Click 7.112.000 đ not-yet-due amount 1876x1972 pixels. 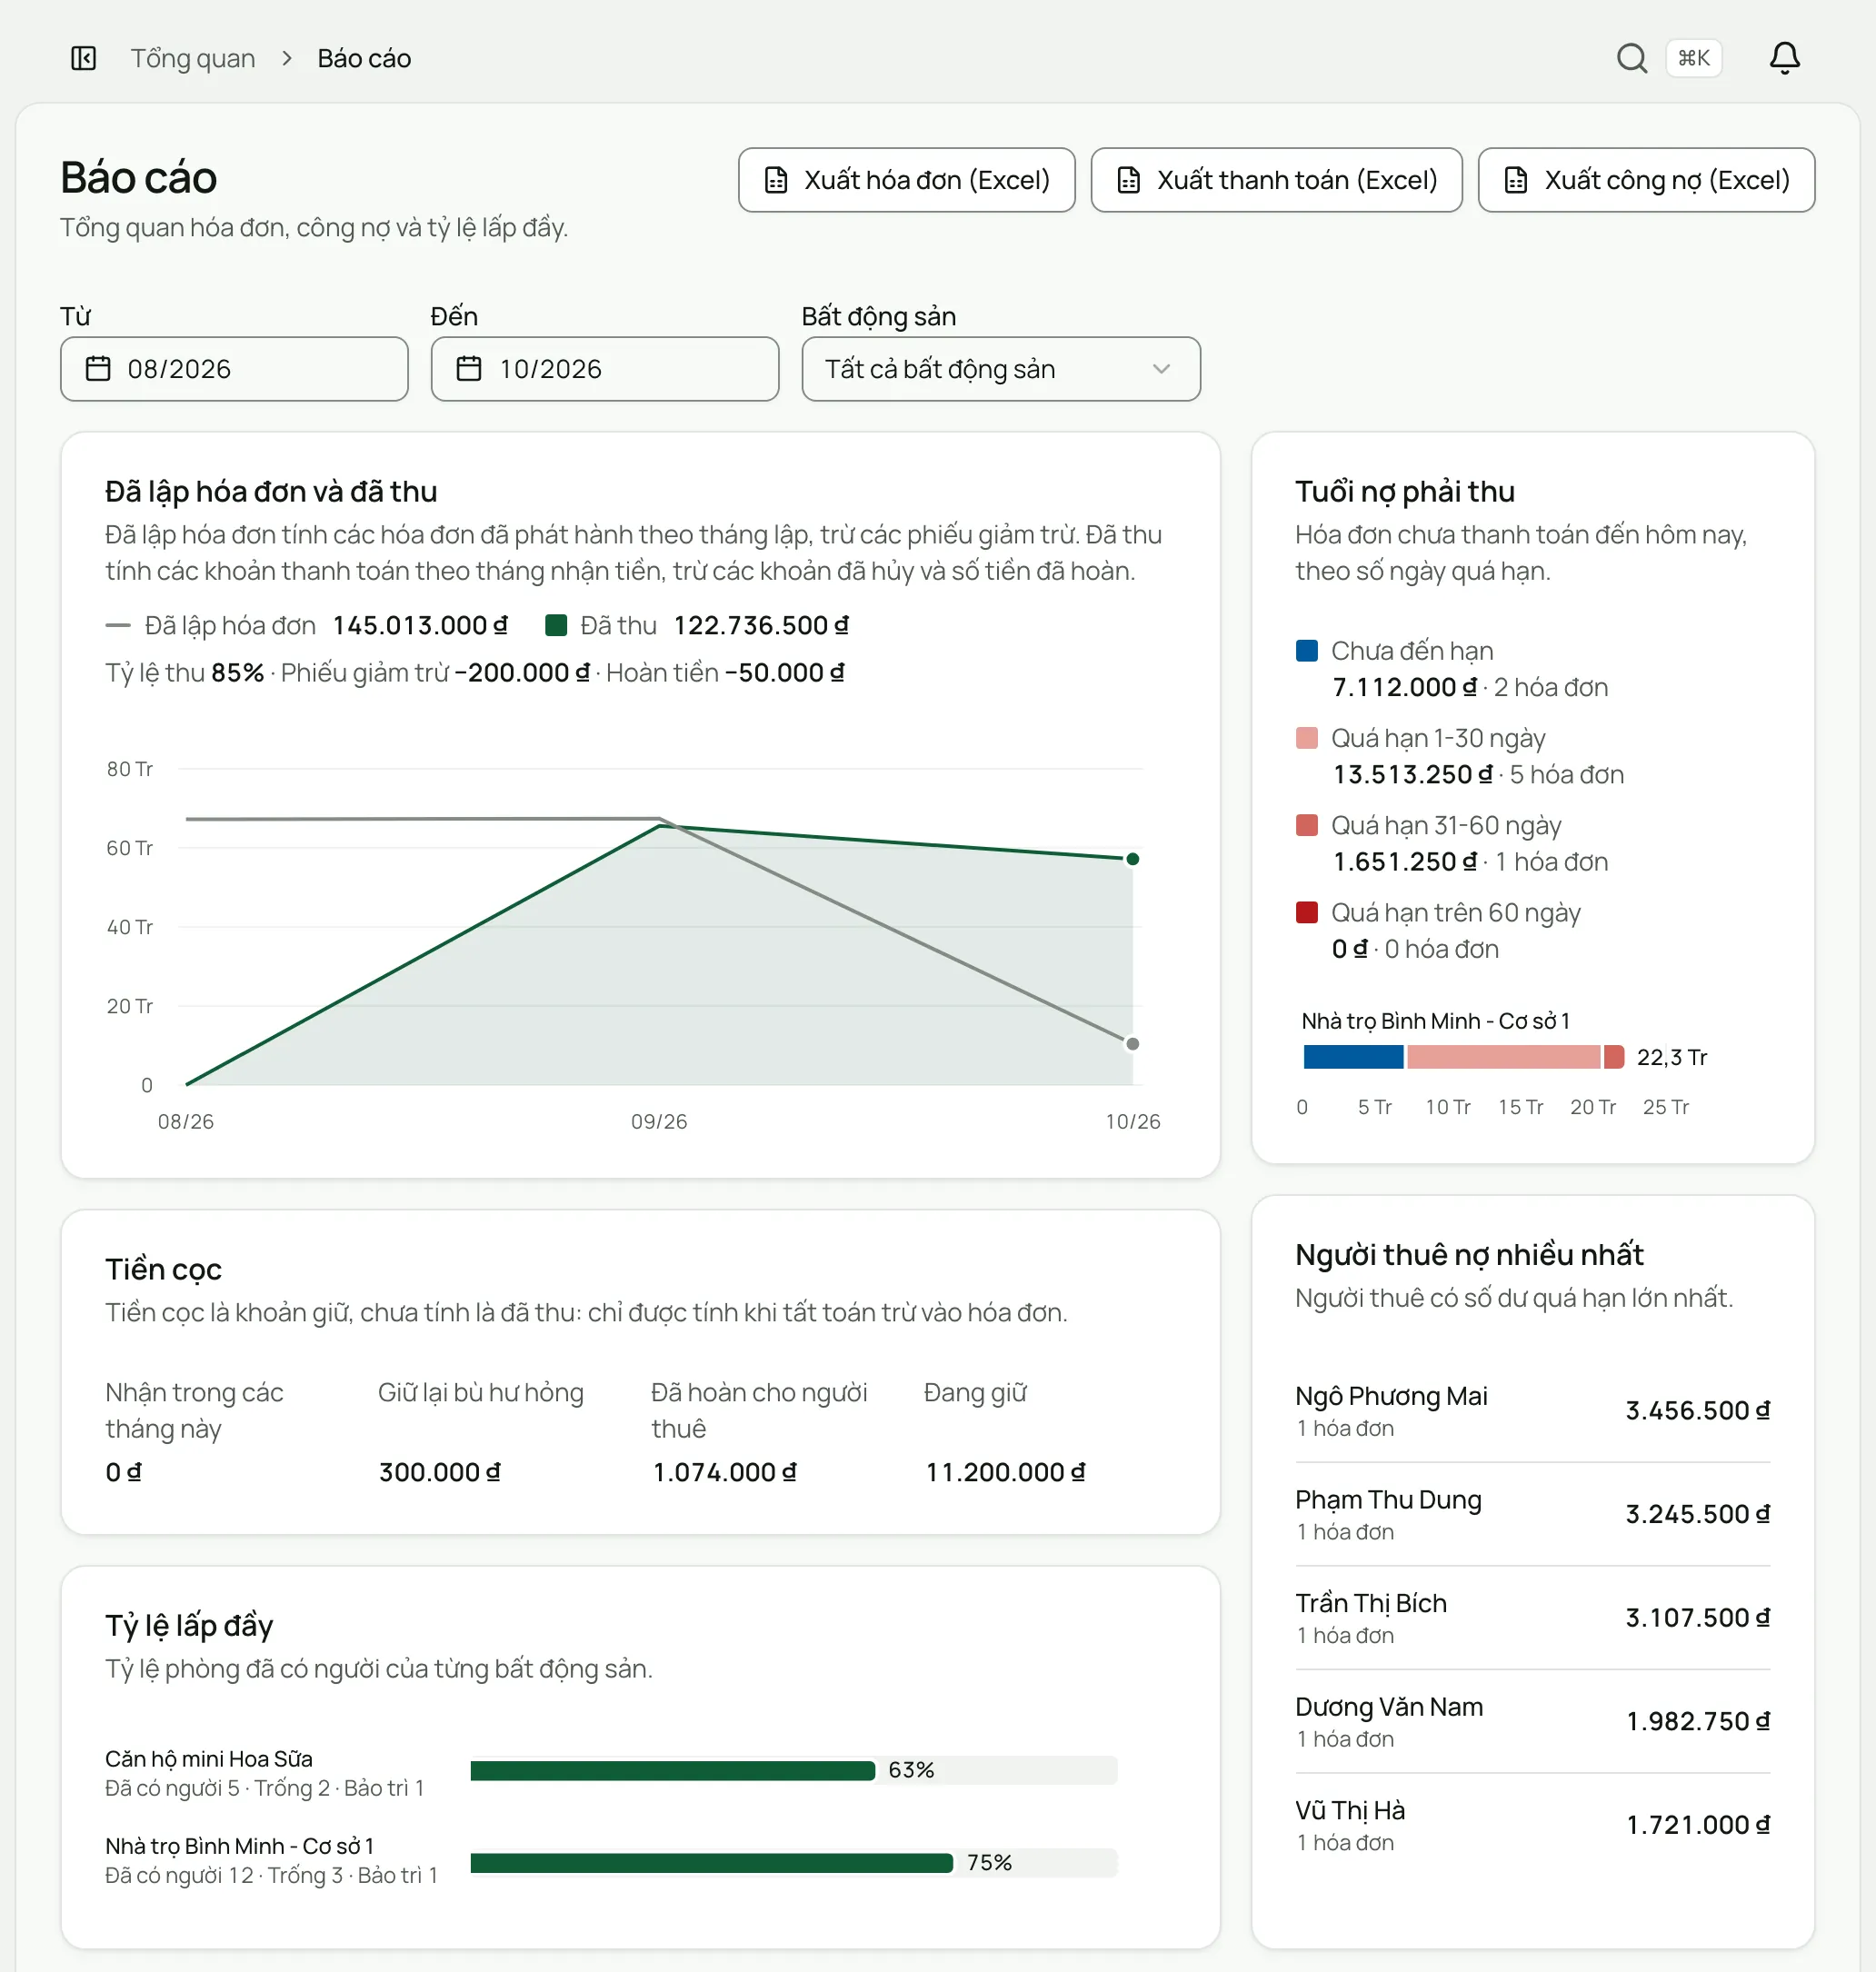pos(1404,687)
